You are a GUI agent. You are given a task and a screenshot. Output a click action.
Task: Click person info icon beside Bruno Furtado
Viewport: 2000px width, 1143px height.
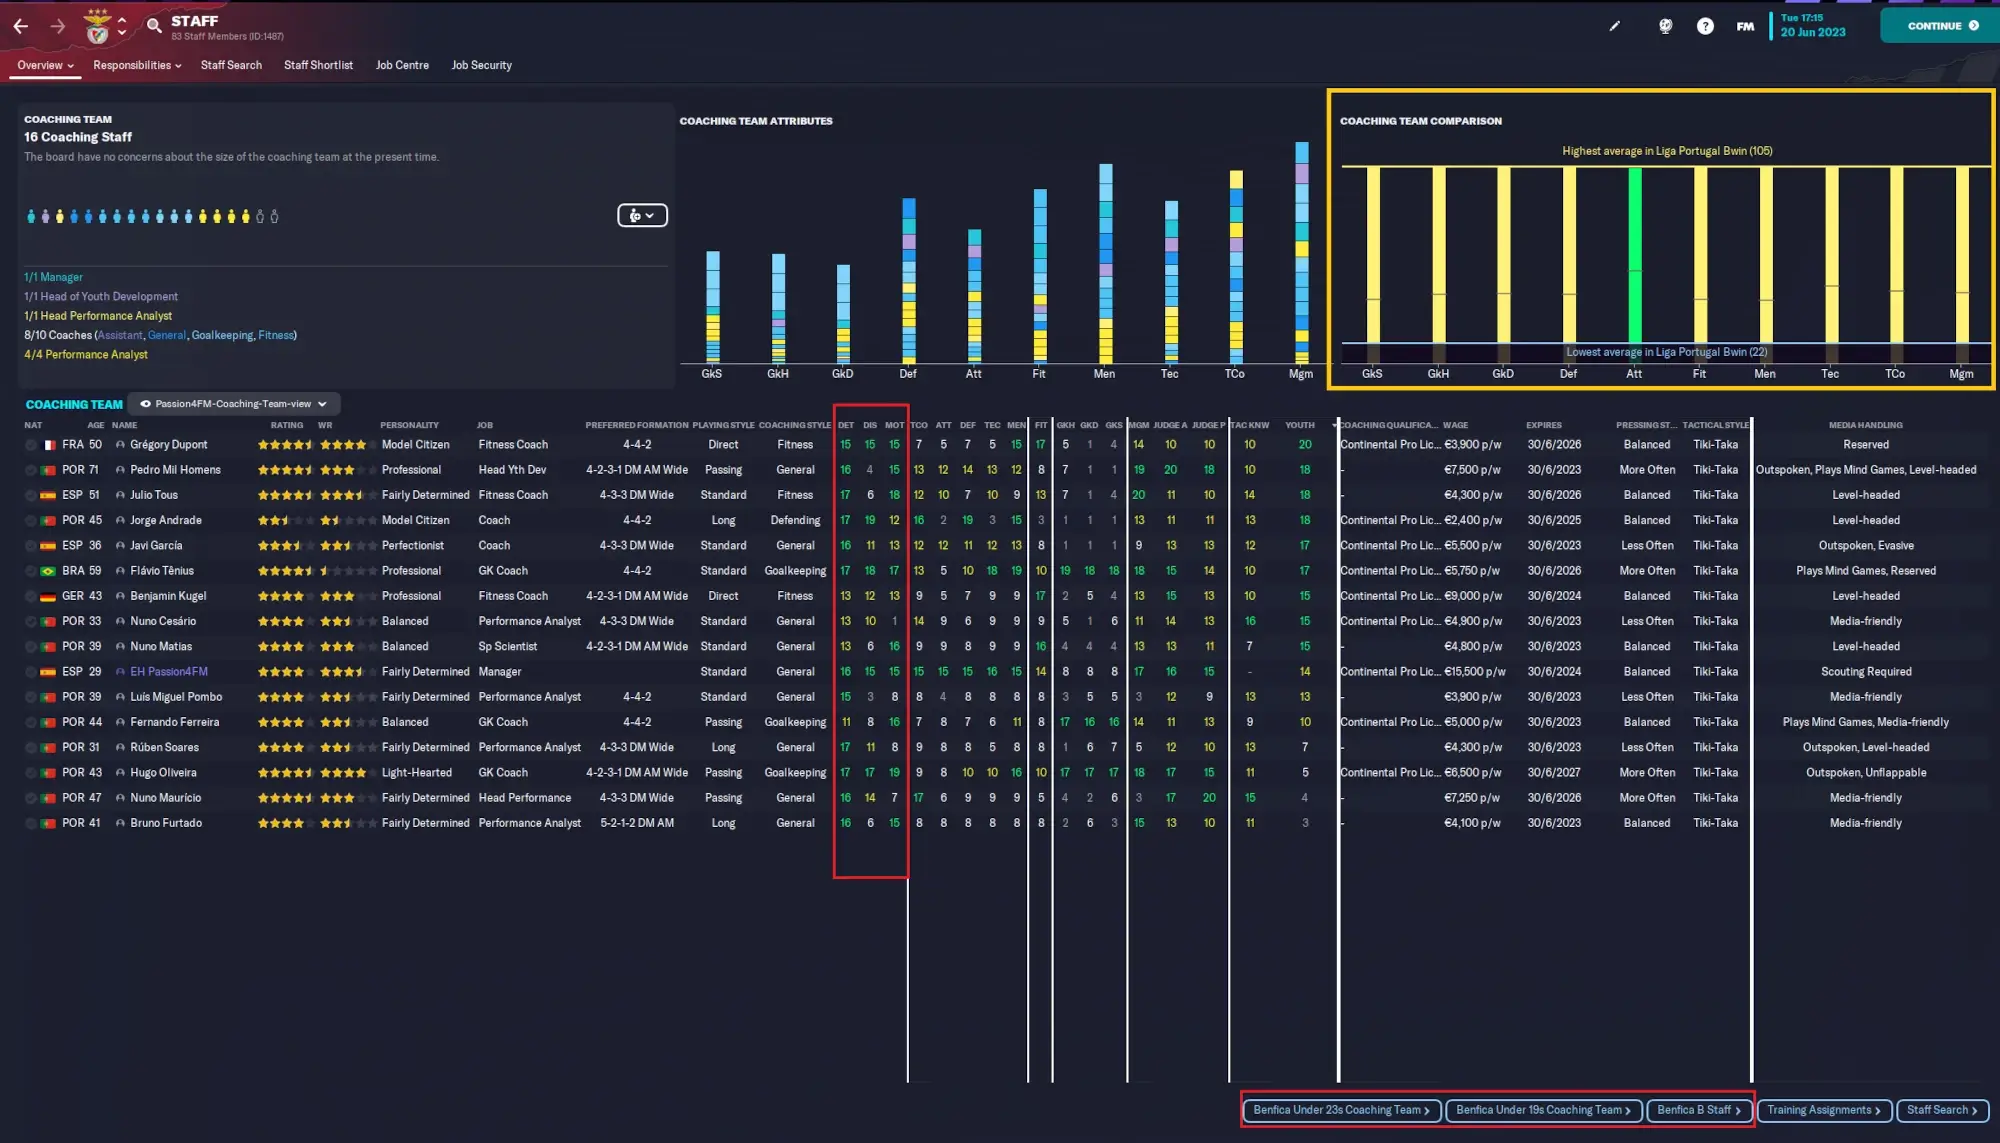pyautogui.click(x=120, y=823)
